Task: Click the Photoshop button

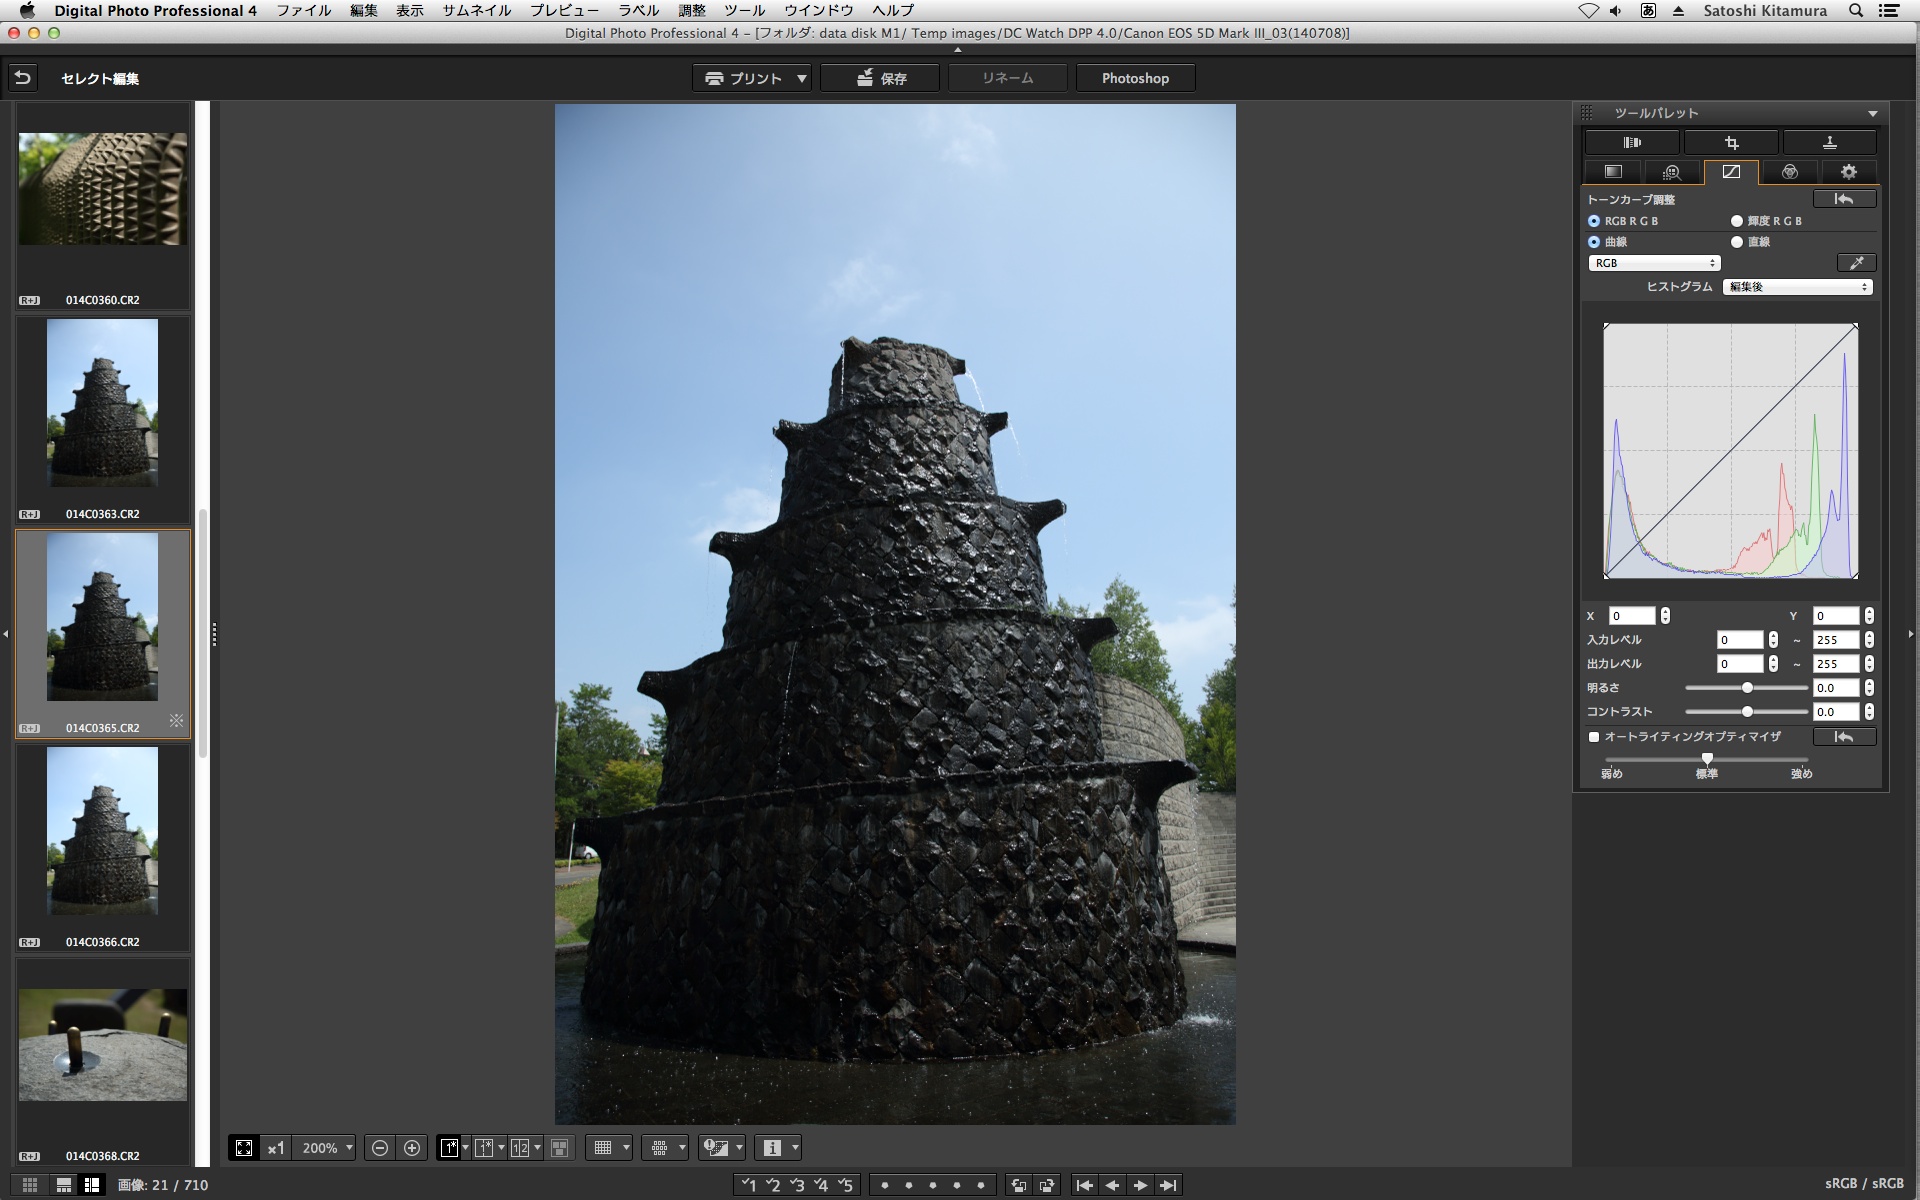Action: point(1135,78)
